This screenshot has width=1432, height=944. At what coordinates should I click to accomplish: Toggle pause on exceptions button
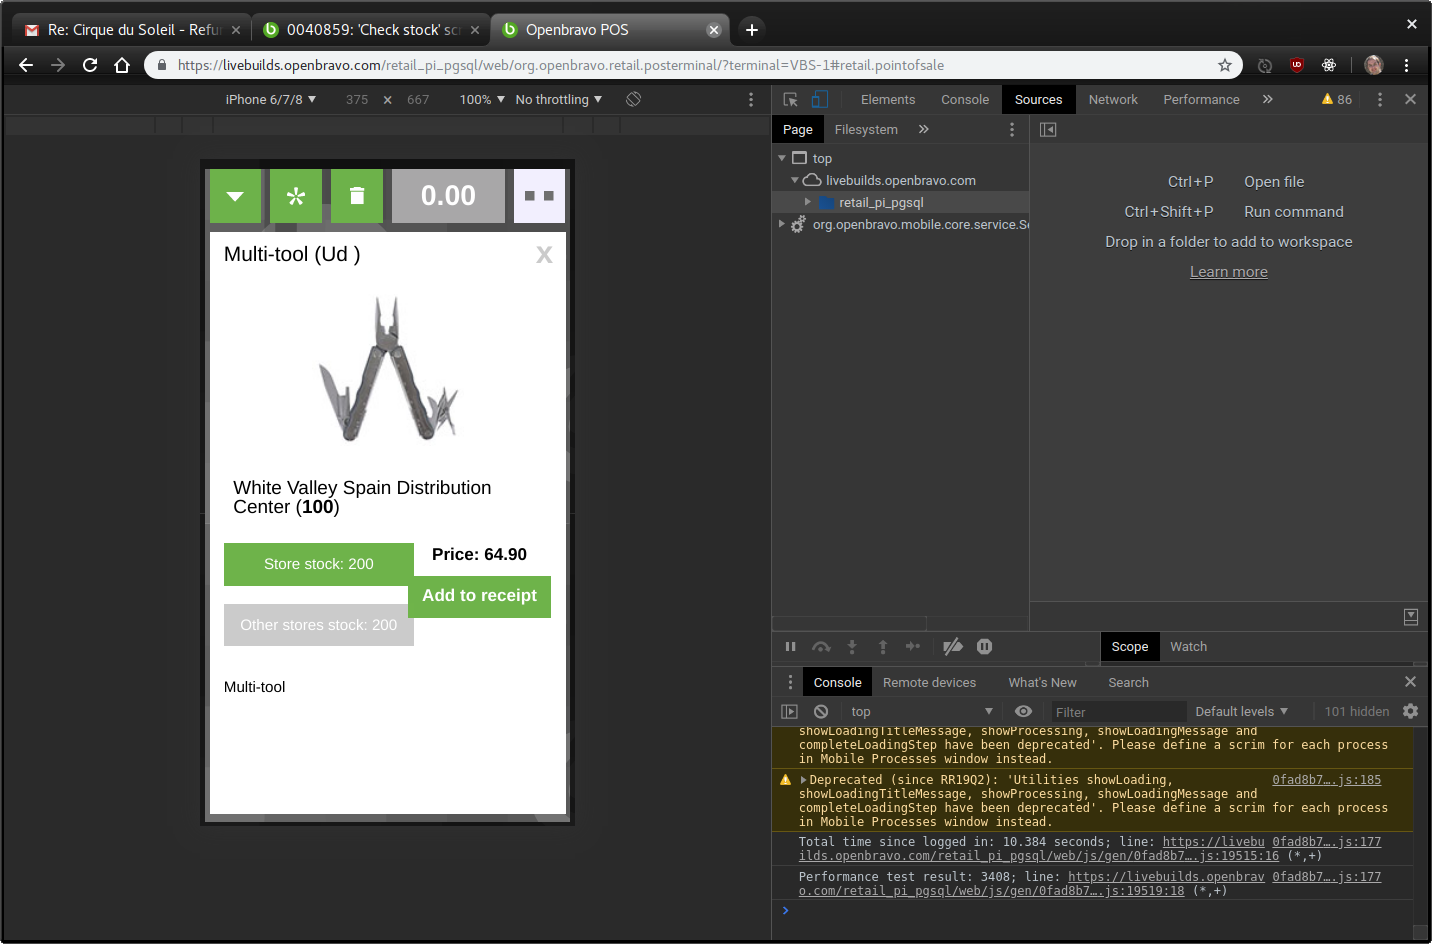point(984,647)
